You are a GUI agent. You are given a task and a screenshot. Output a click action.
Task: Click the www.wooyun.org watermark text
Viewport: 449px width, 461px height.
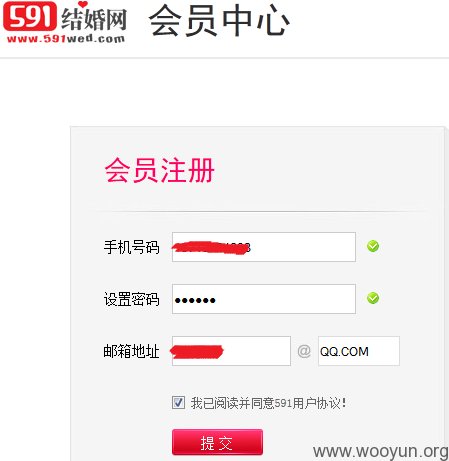pyautogui.click(x=381, y=452)
